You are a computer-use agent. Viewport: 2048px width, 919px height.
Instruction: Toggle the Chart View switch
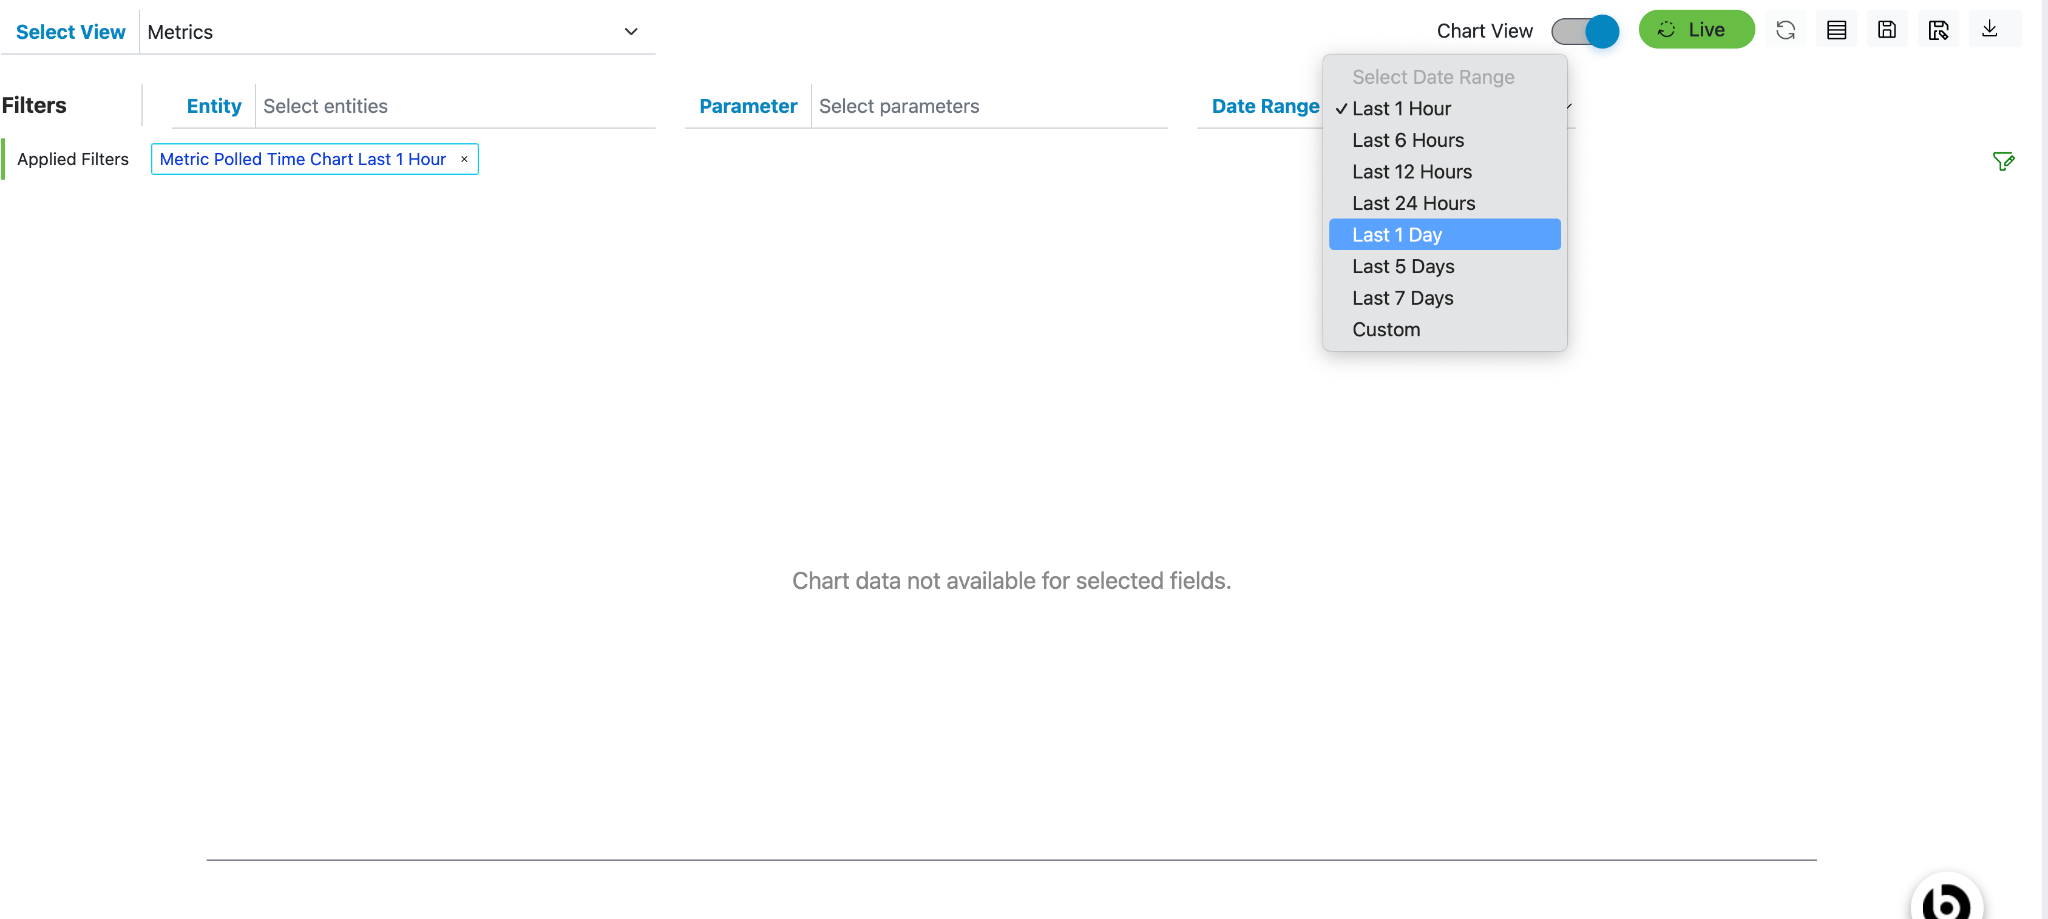(1585, 31)
